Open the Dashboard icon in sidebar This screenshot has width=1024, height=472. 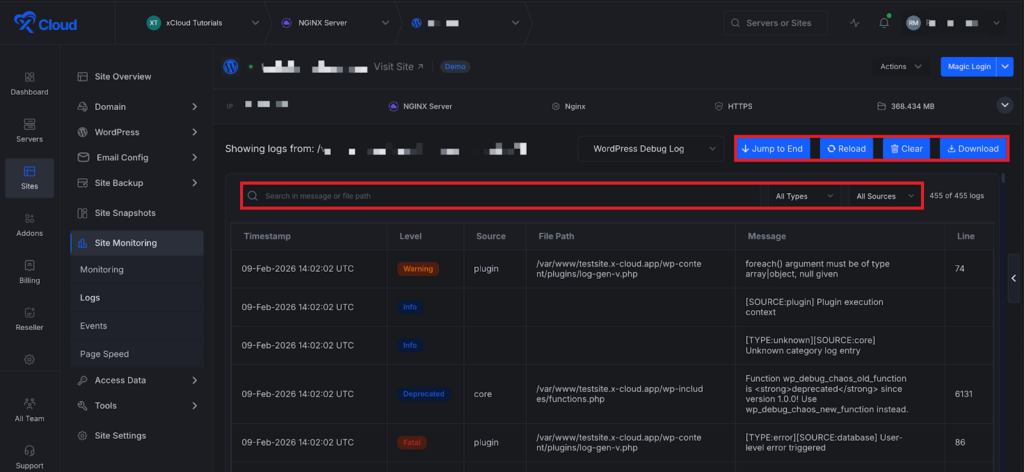click(x=29, y=77)
